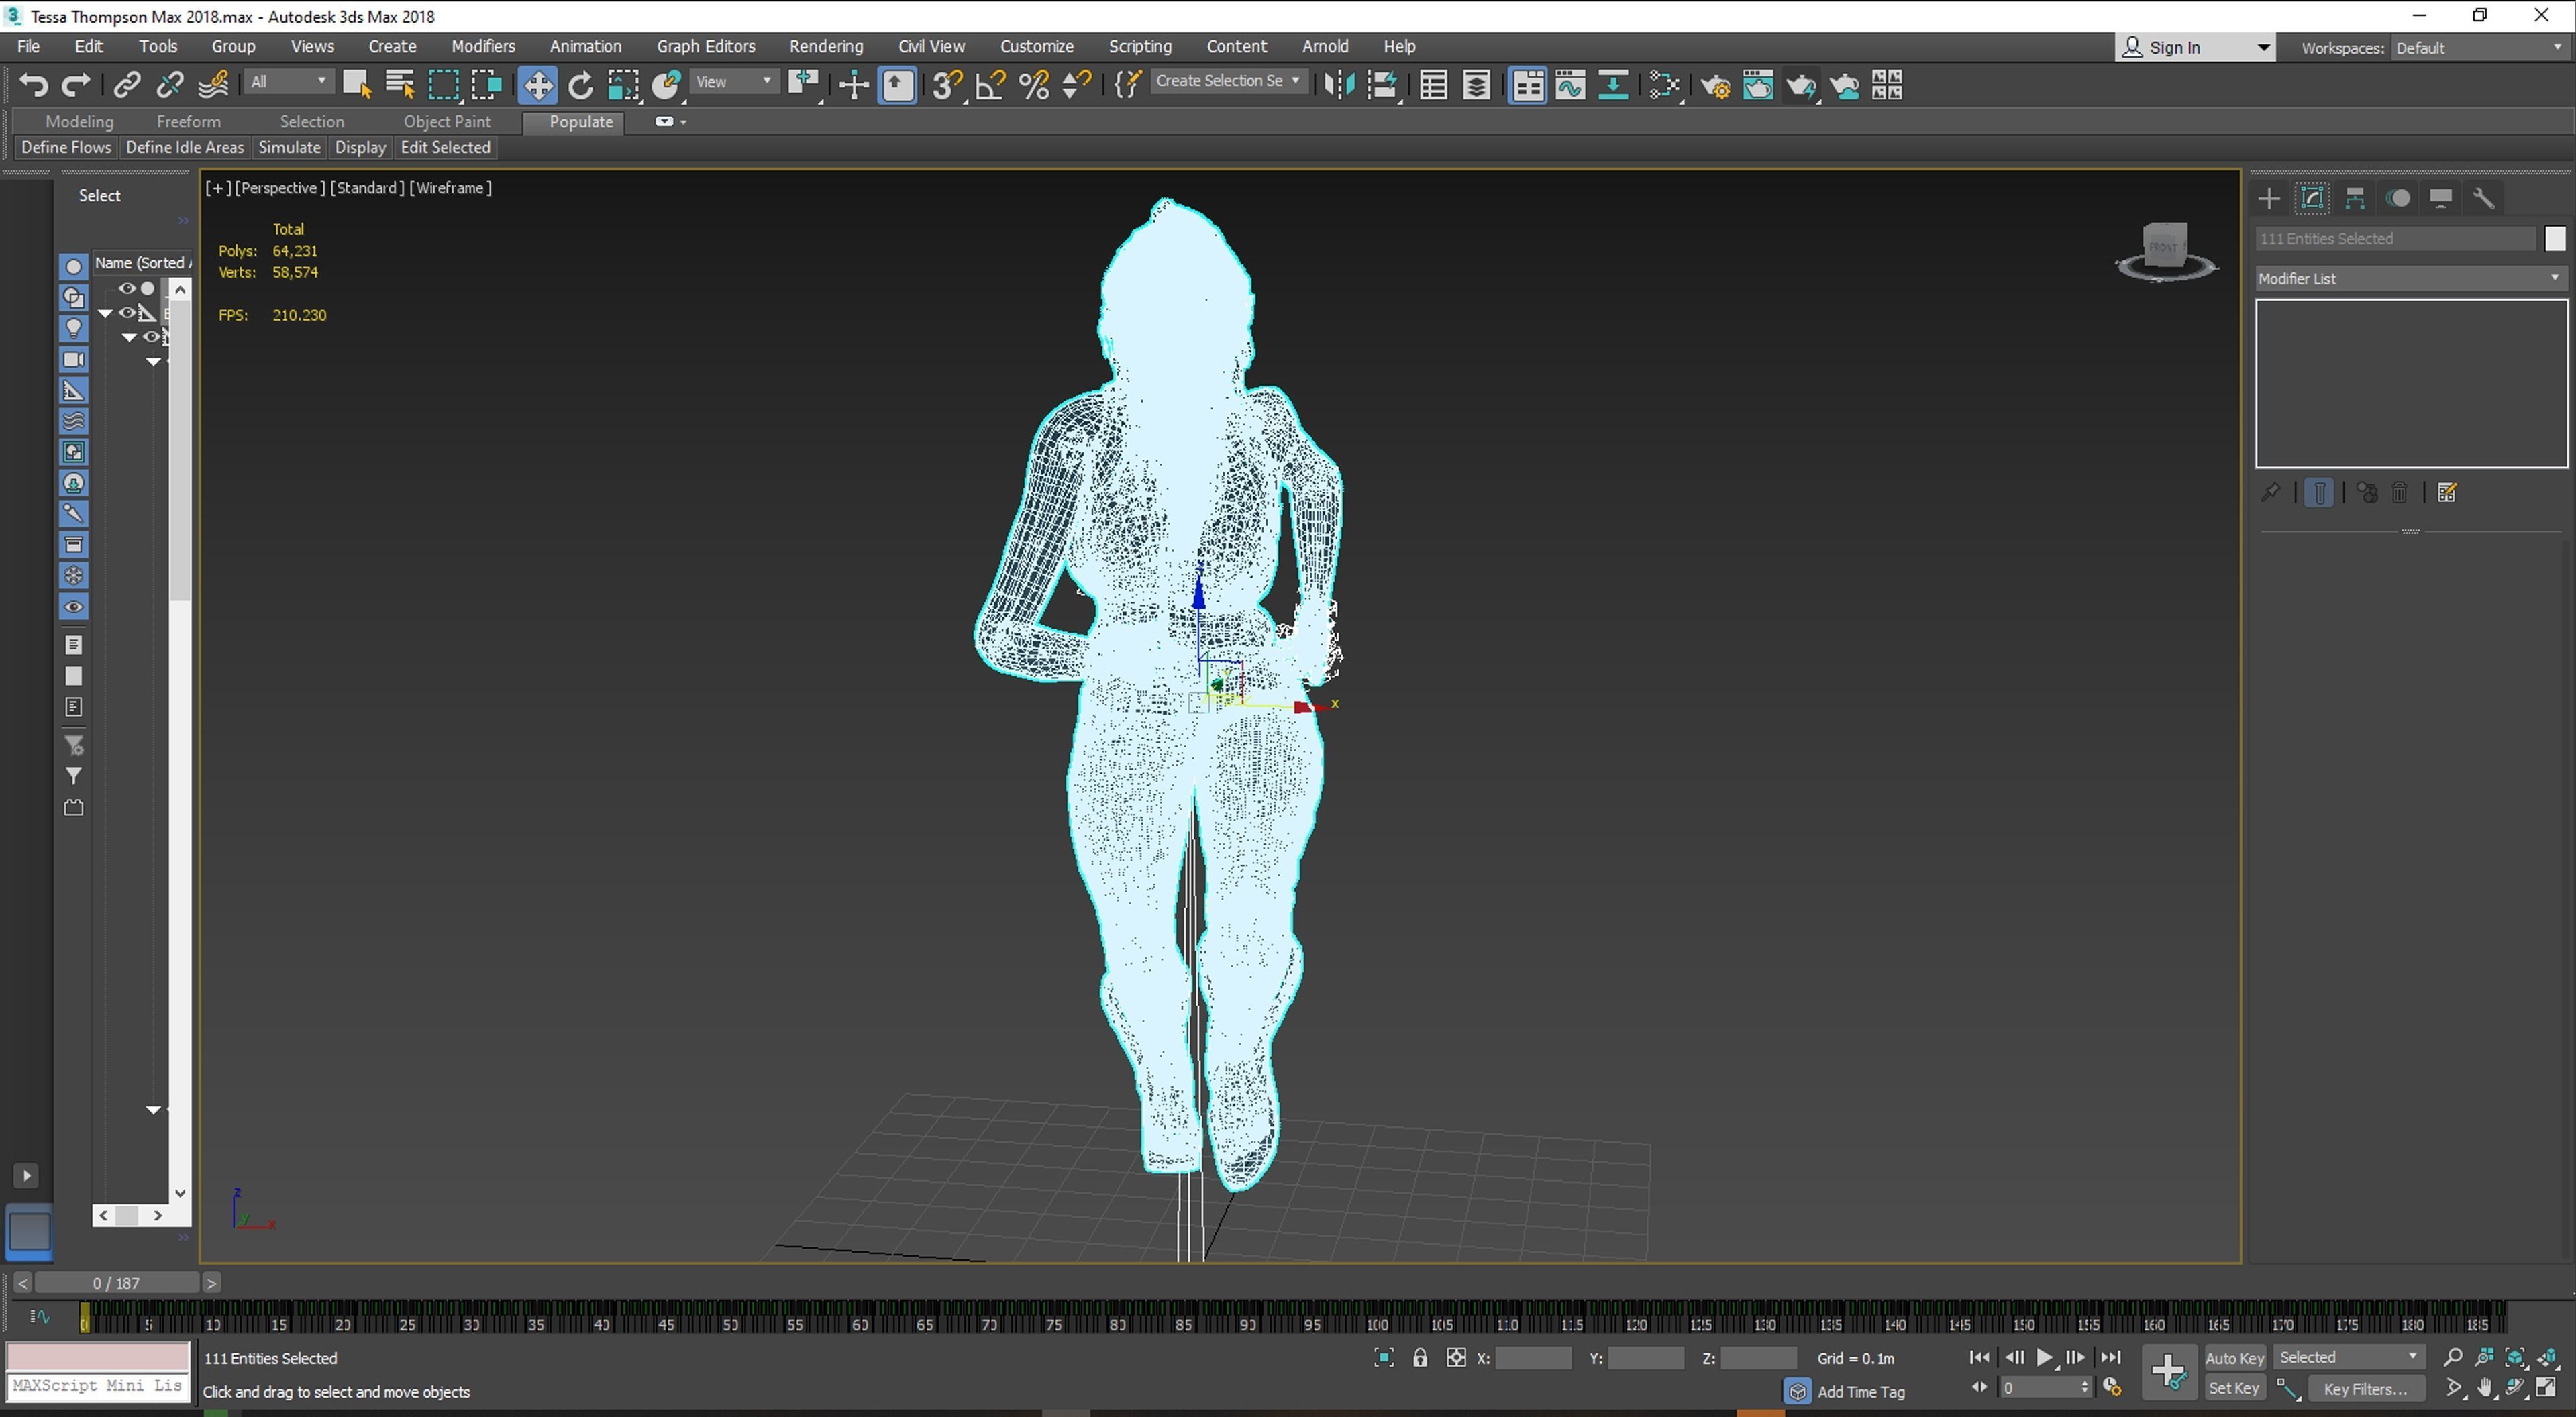
Task: Click the Simulate ribbon panel button
Action: click(x=289, y=147)
